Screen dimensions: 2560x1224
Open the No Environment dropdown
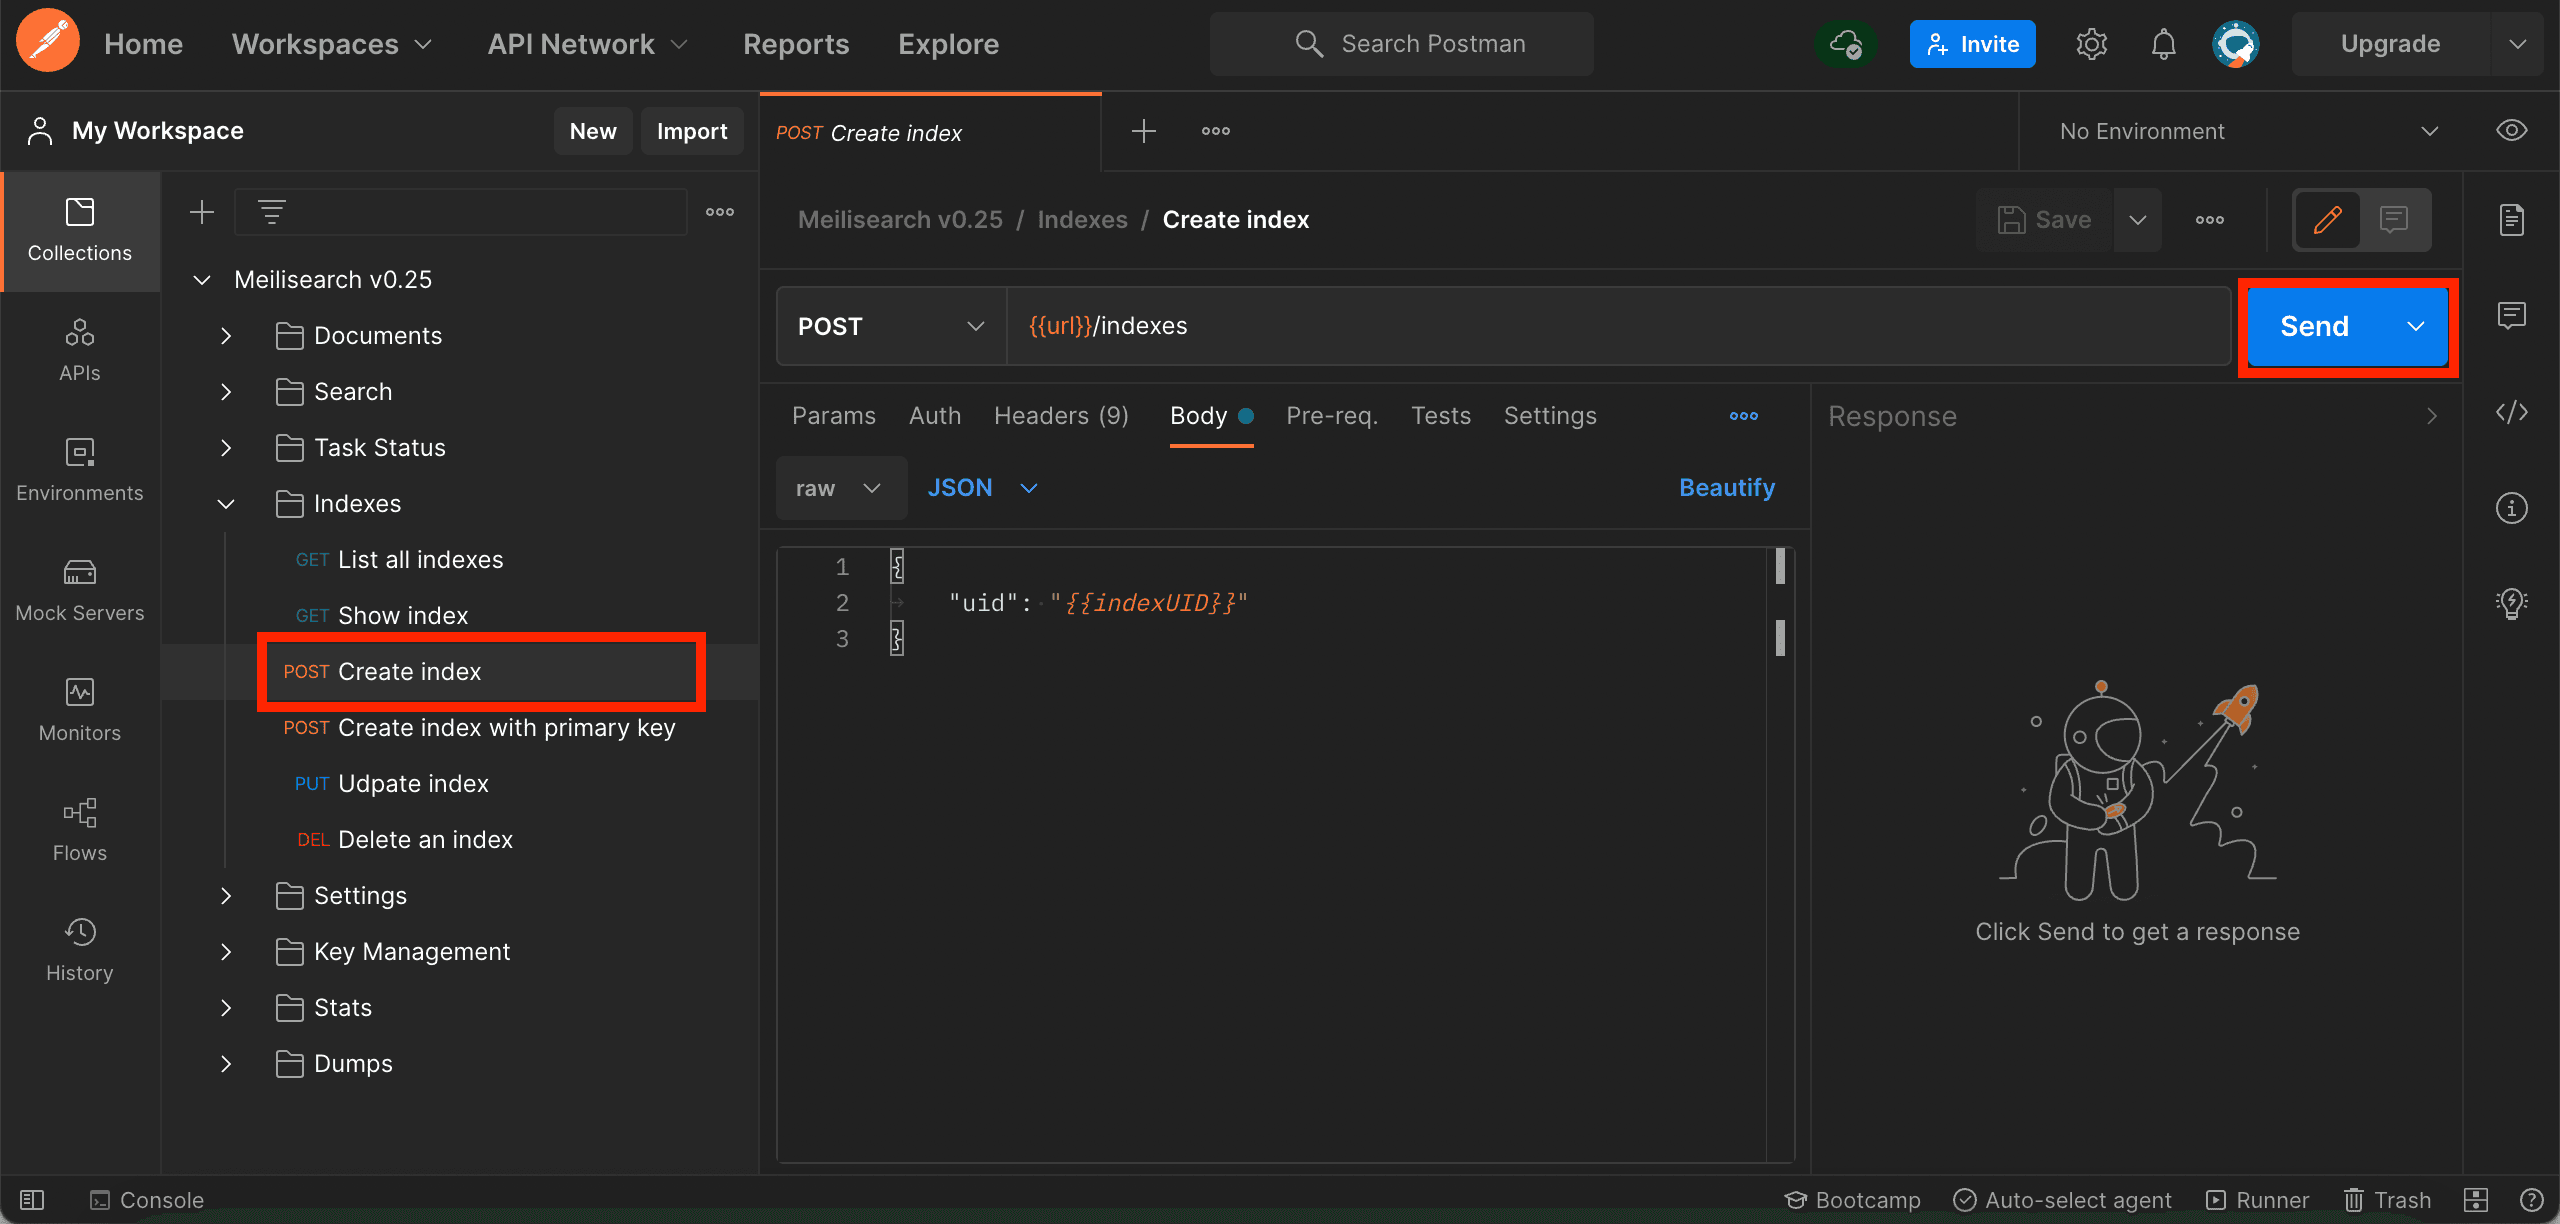pos(2249,131)
